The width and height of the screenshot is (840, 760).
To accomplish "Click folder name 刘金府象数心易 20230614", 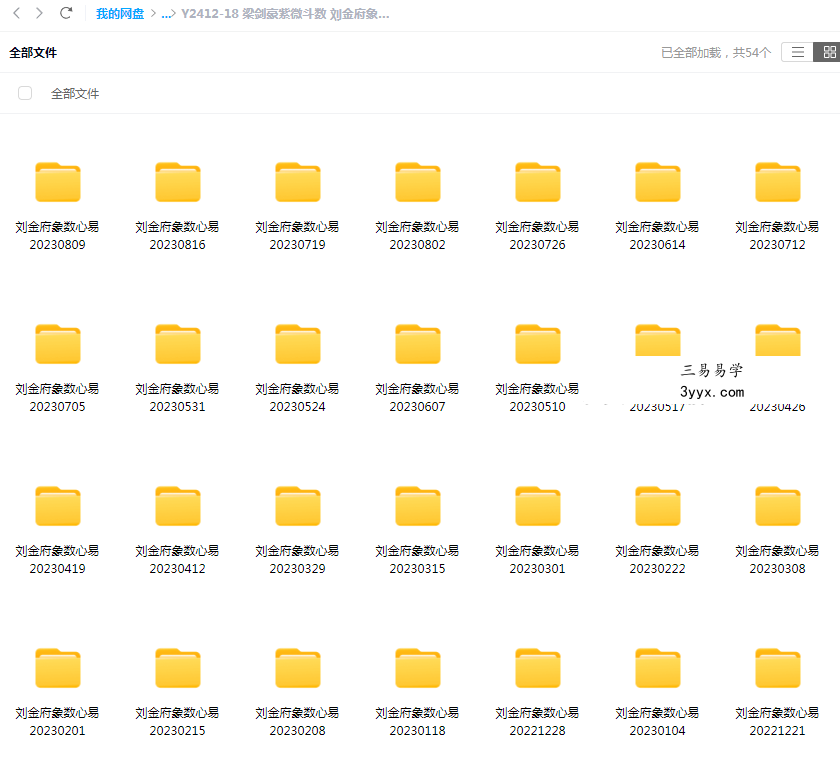I will click(657, 236).
